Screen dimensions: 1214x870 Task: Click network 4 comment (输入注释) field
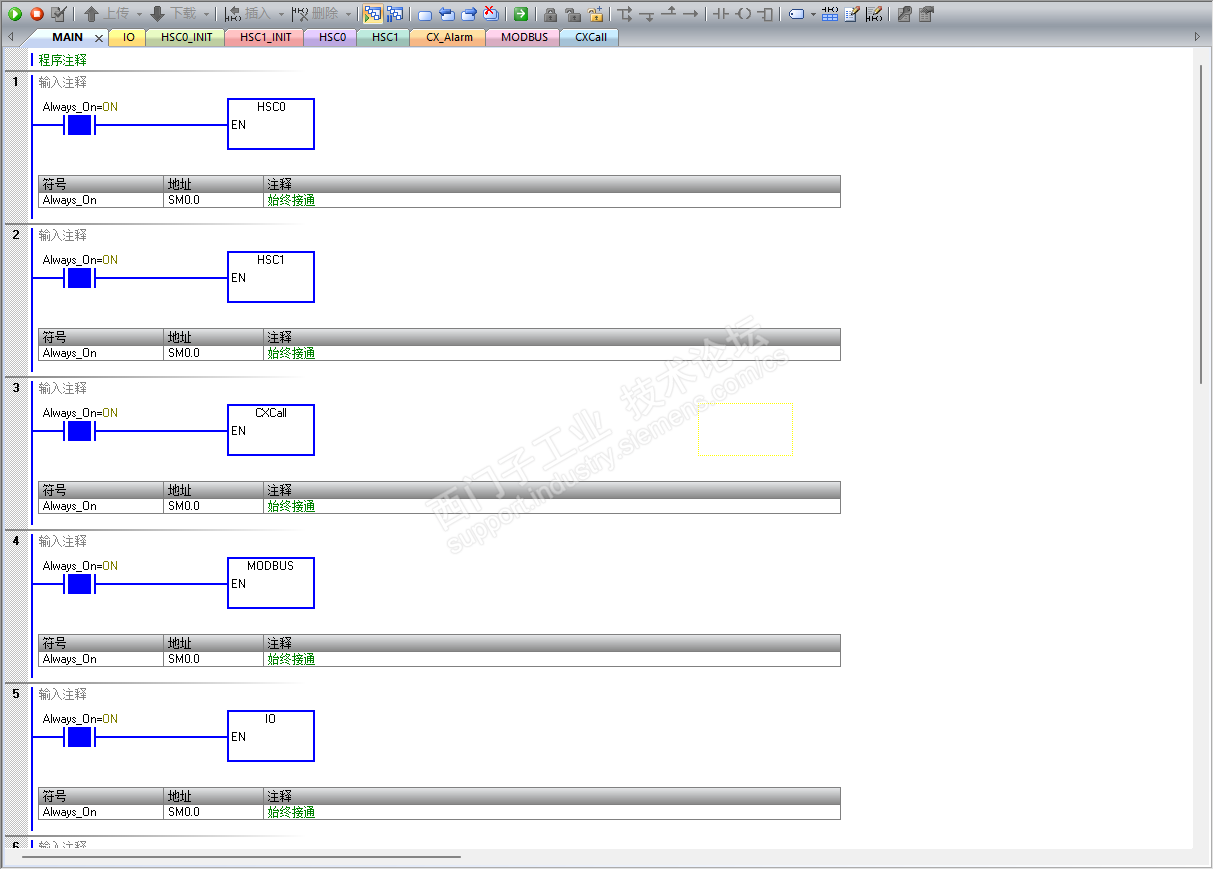click(x=63, y=541)
